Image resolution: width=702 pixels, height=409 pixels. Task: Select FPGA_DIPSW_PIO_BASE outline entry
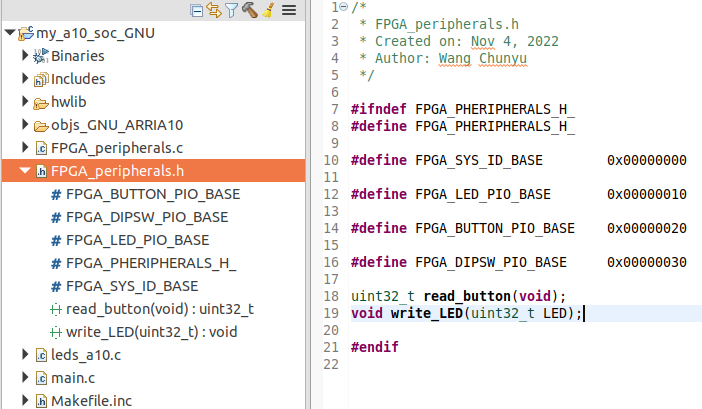click(x=147, y=217)
